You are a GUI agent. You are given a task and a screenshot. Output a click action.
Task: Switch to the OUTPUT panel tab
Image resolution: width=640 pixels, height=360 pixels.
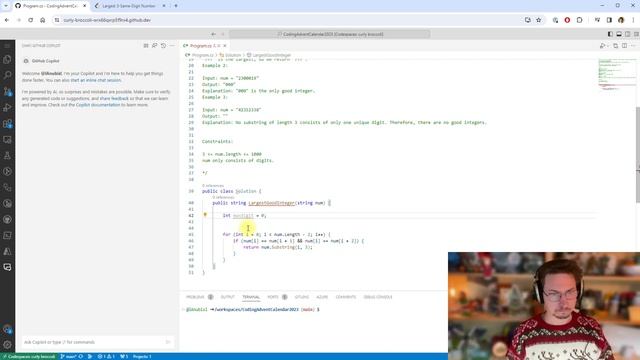tap(227, 297)
